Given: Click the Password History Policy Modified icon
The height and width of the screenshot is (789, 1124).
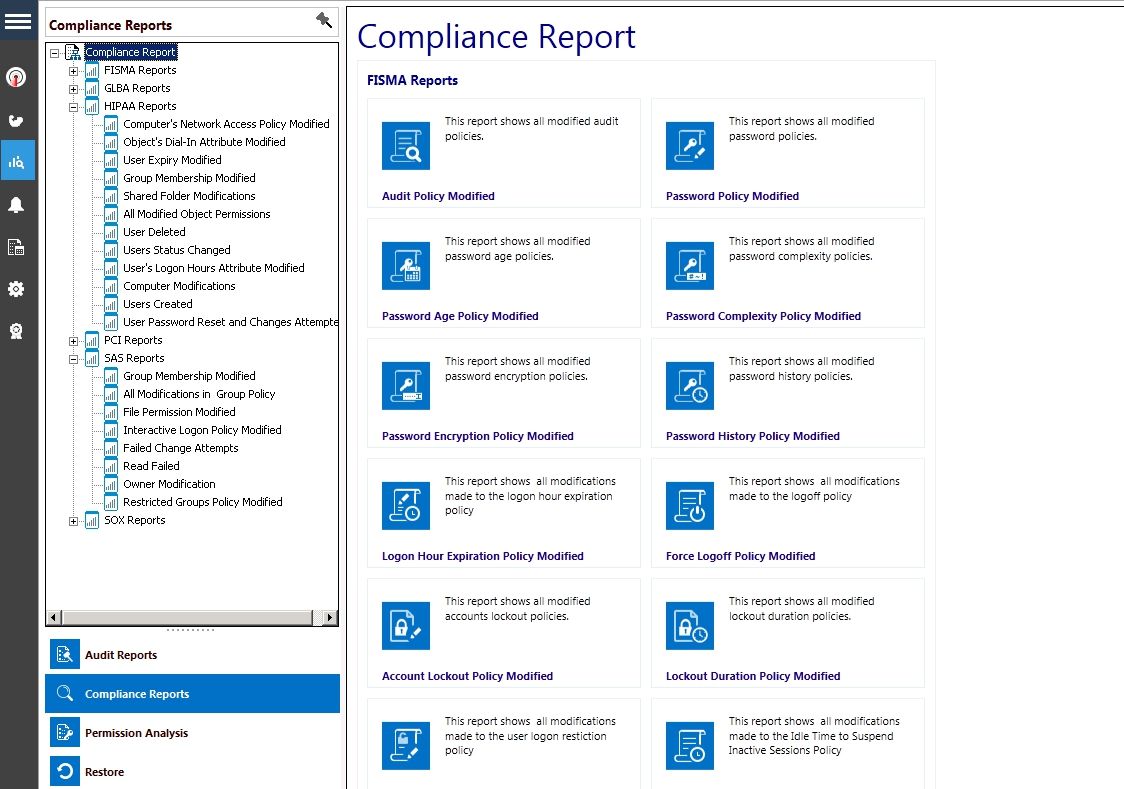Looking at the screenshot, I should click(x=690, y=386).
